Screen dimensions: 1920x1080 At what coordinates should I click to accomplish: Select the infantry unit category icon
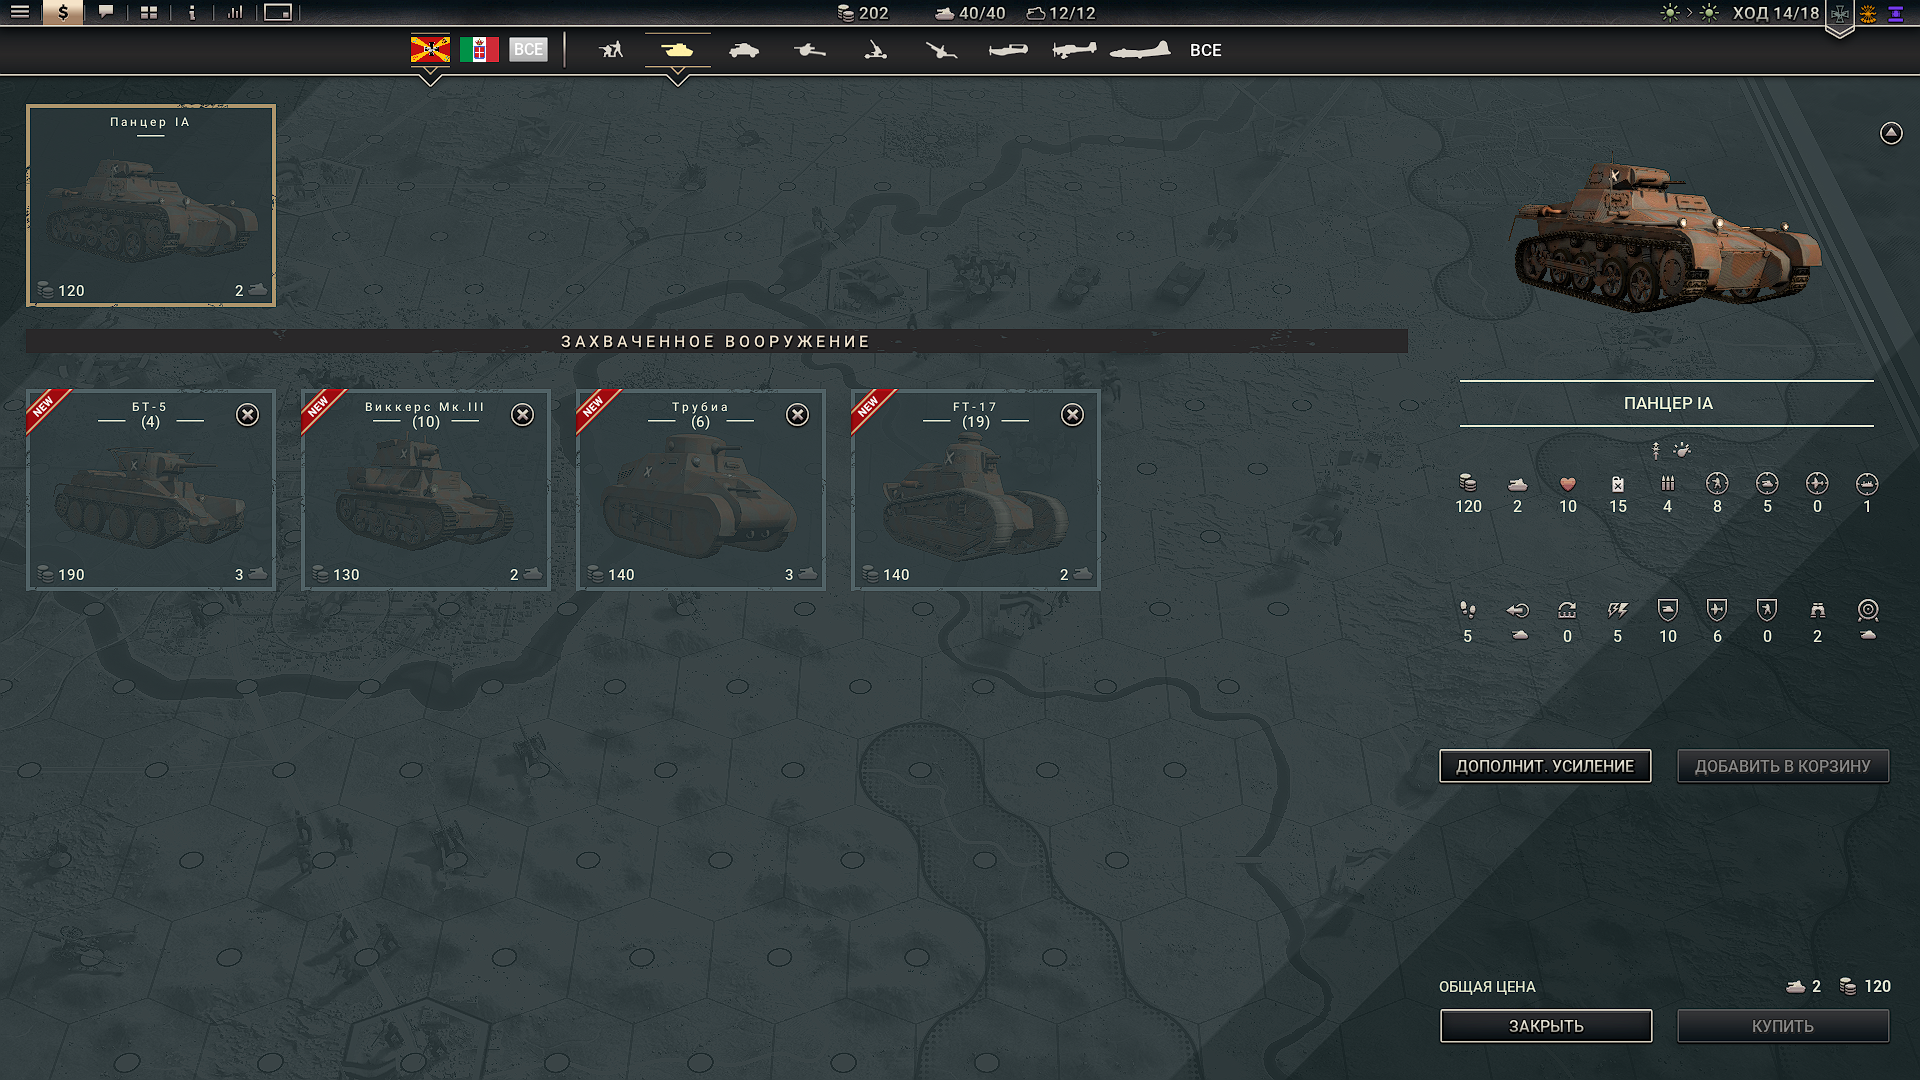point(611,49)
